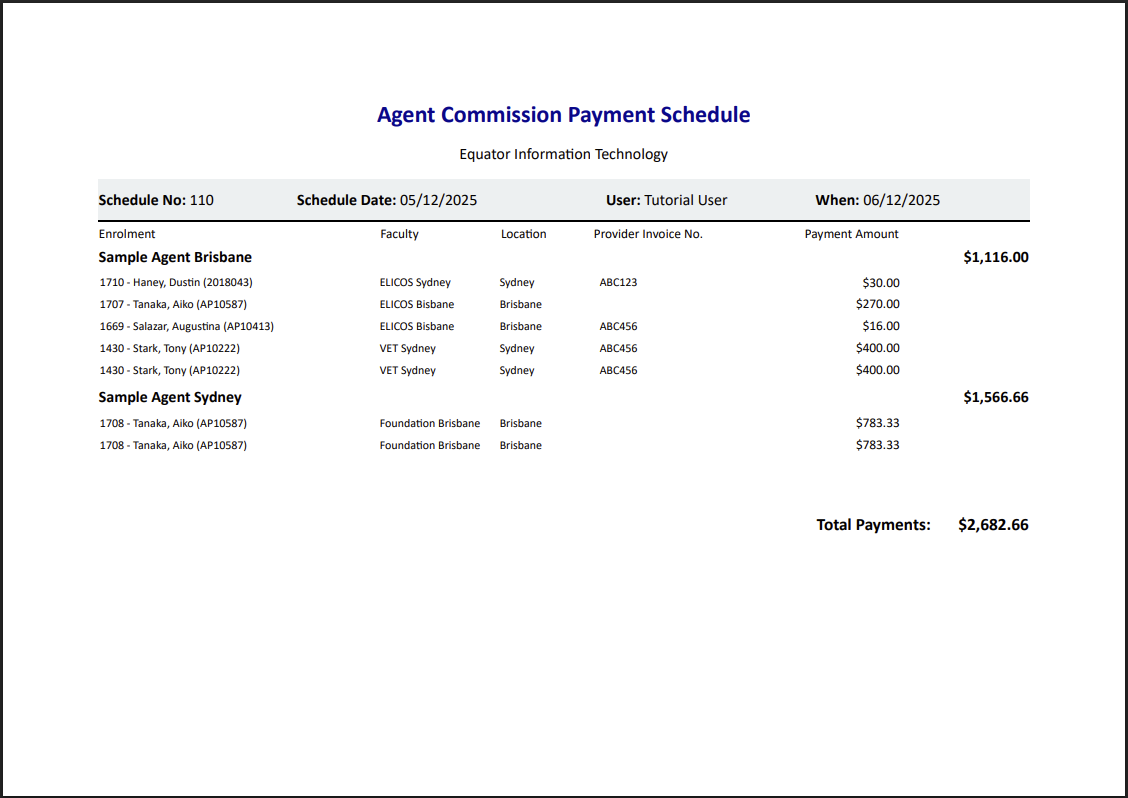1128x798 pixels.
Task: Click the ABC123 provider invoice number
Action: coord(618,282)
